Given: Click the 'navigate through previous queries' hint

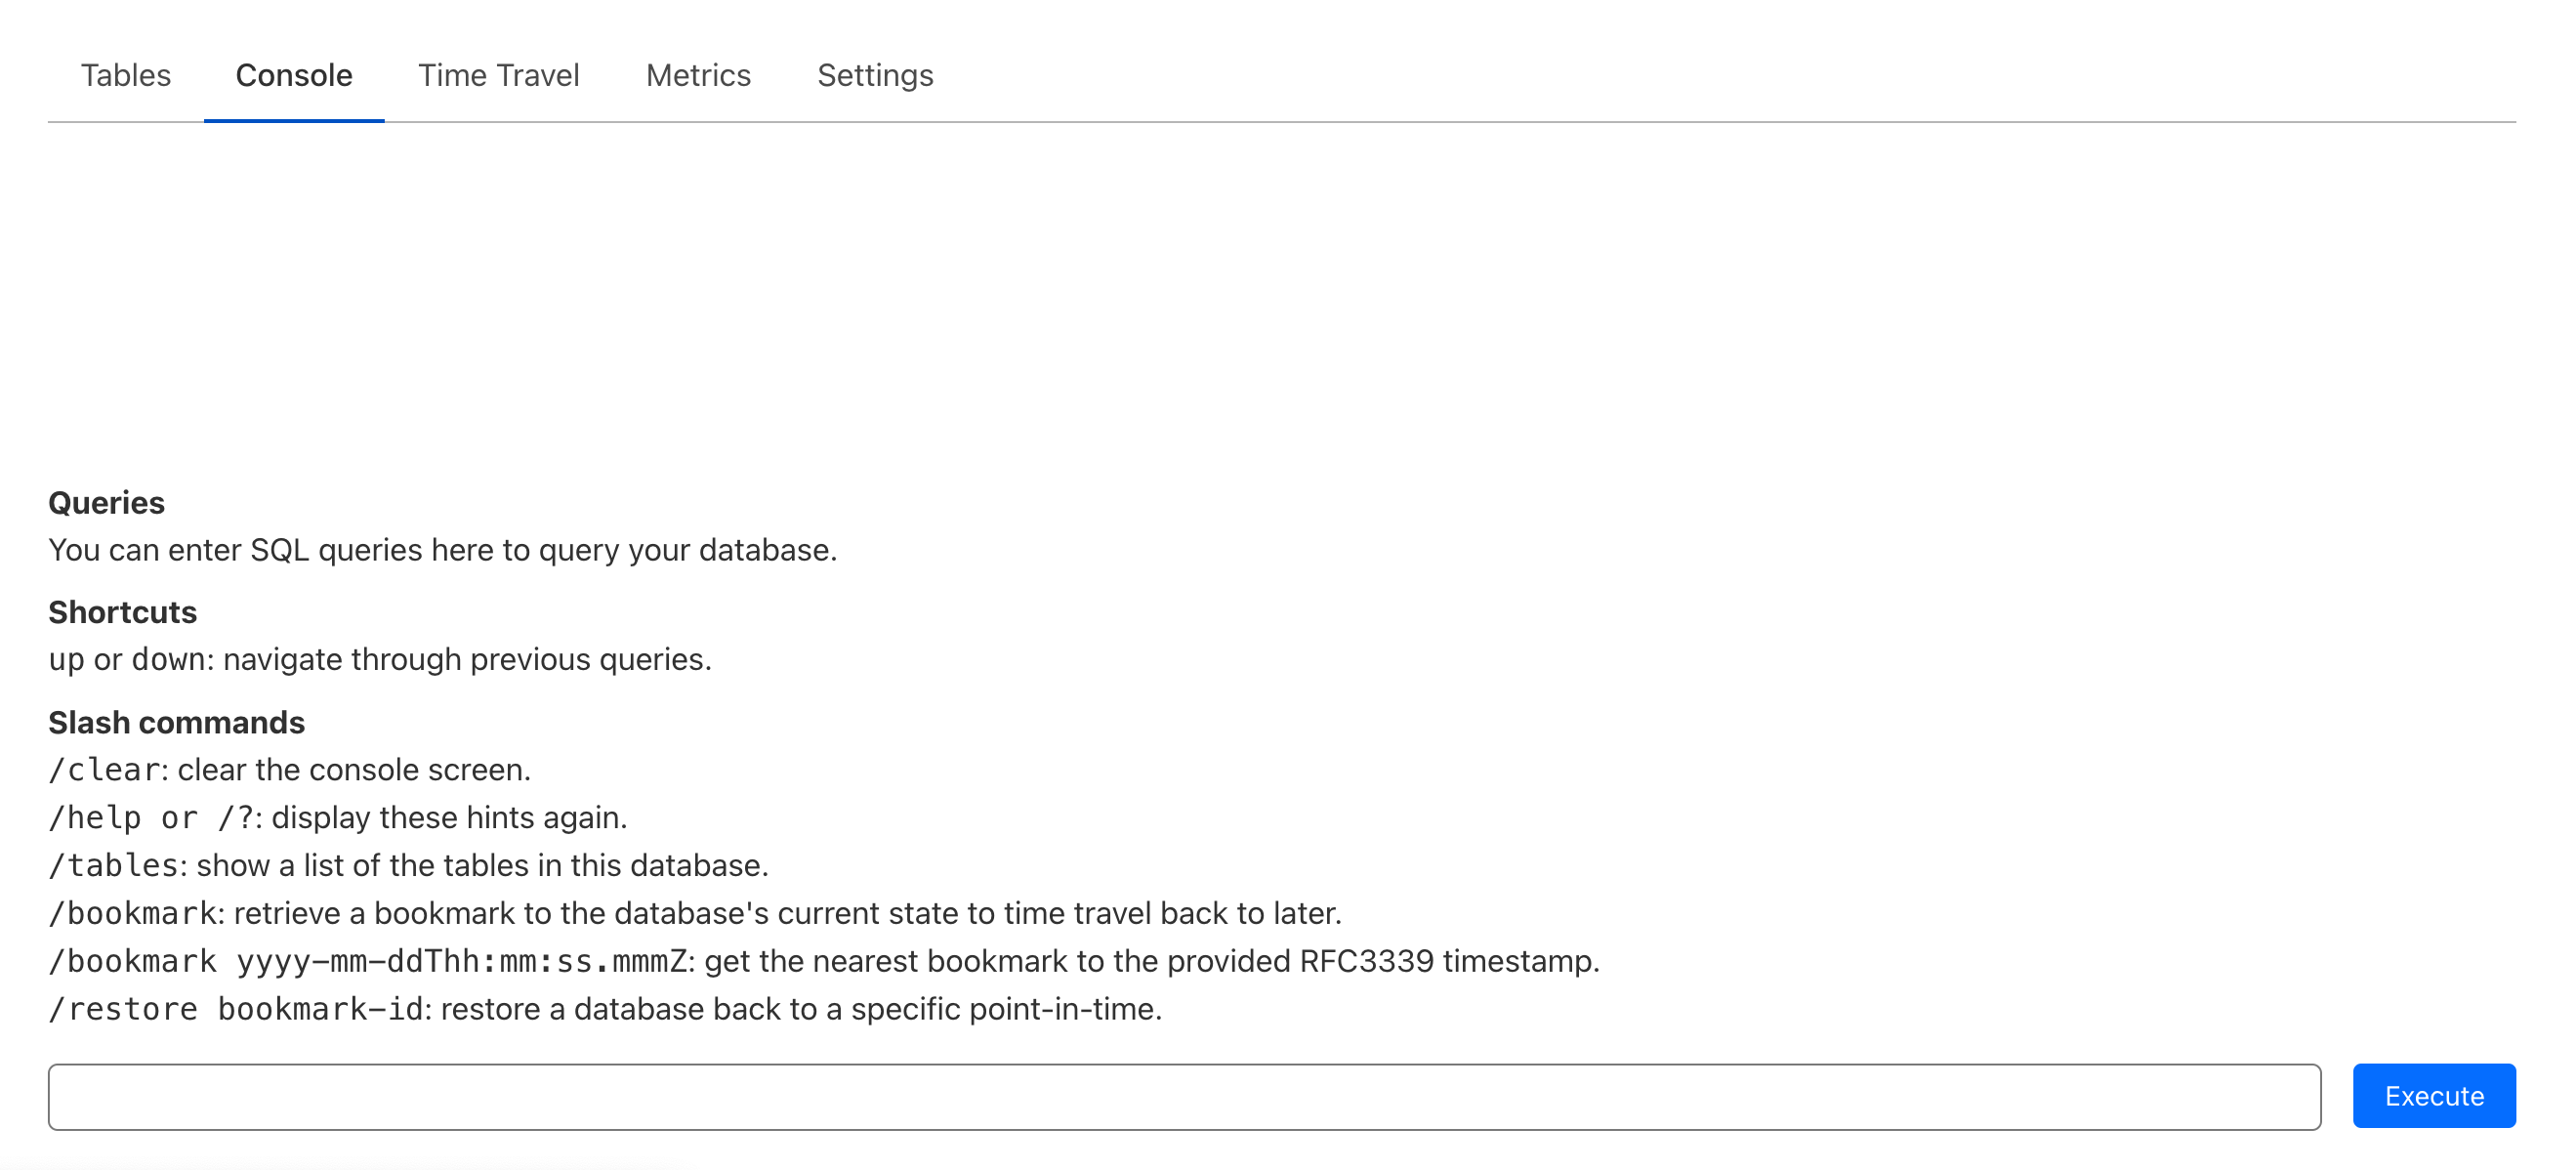Looking at the screenshot, I should pyautogui.click(x=467, y=660).
